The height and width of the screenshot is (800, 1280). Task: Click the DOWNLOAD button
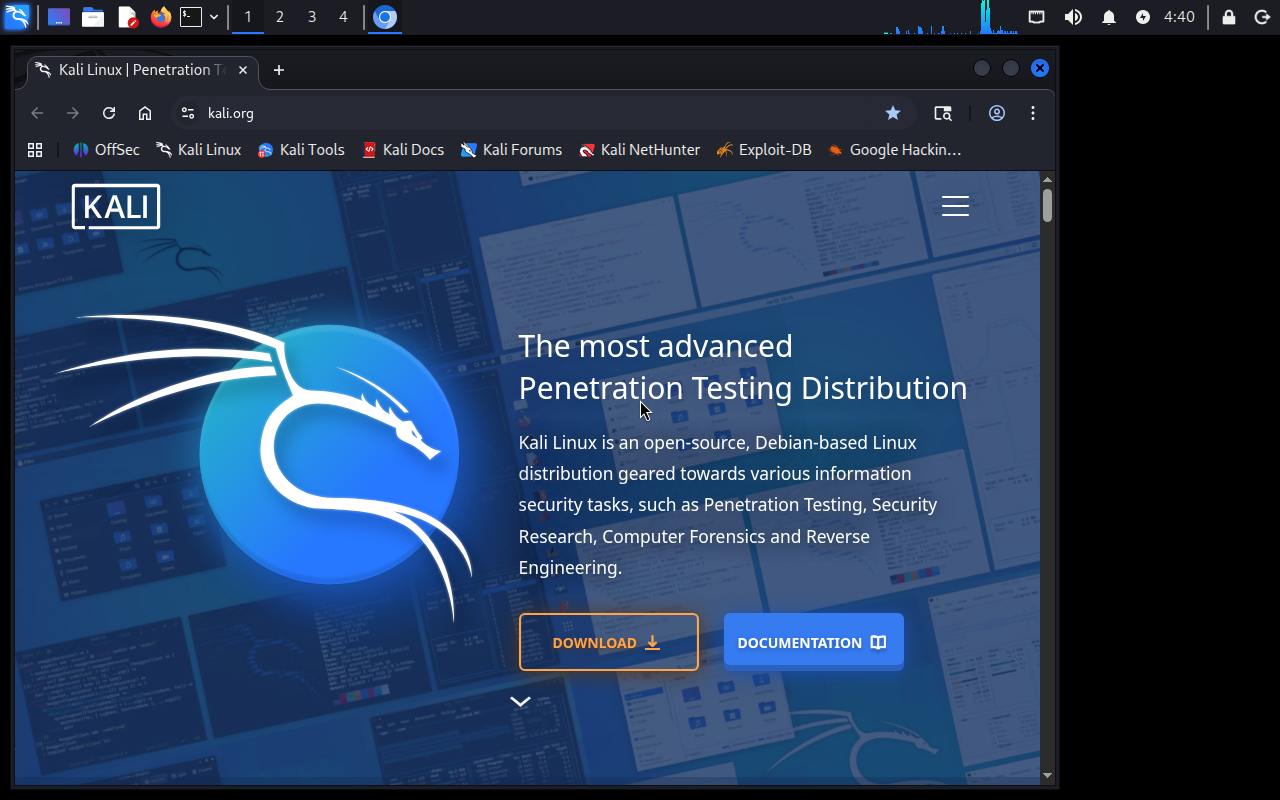(608, 642)
